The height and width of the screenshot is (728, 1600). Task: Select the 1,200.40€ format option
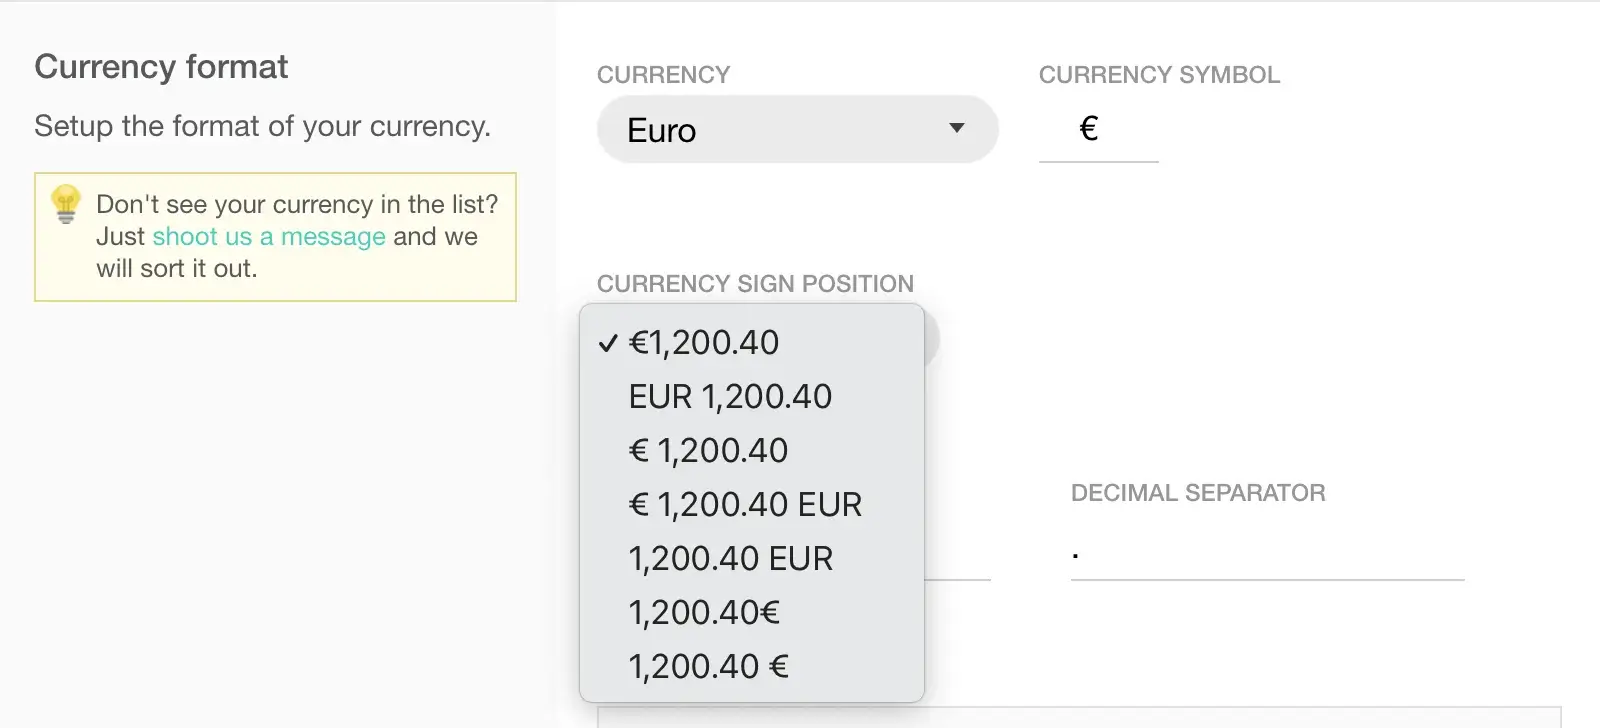[x=752, y=612]
